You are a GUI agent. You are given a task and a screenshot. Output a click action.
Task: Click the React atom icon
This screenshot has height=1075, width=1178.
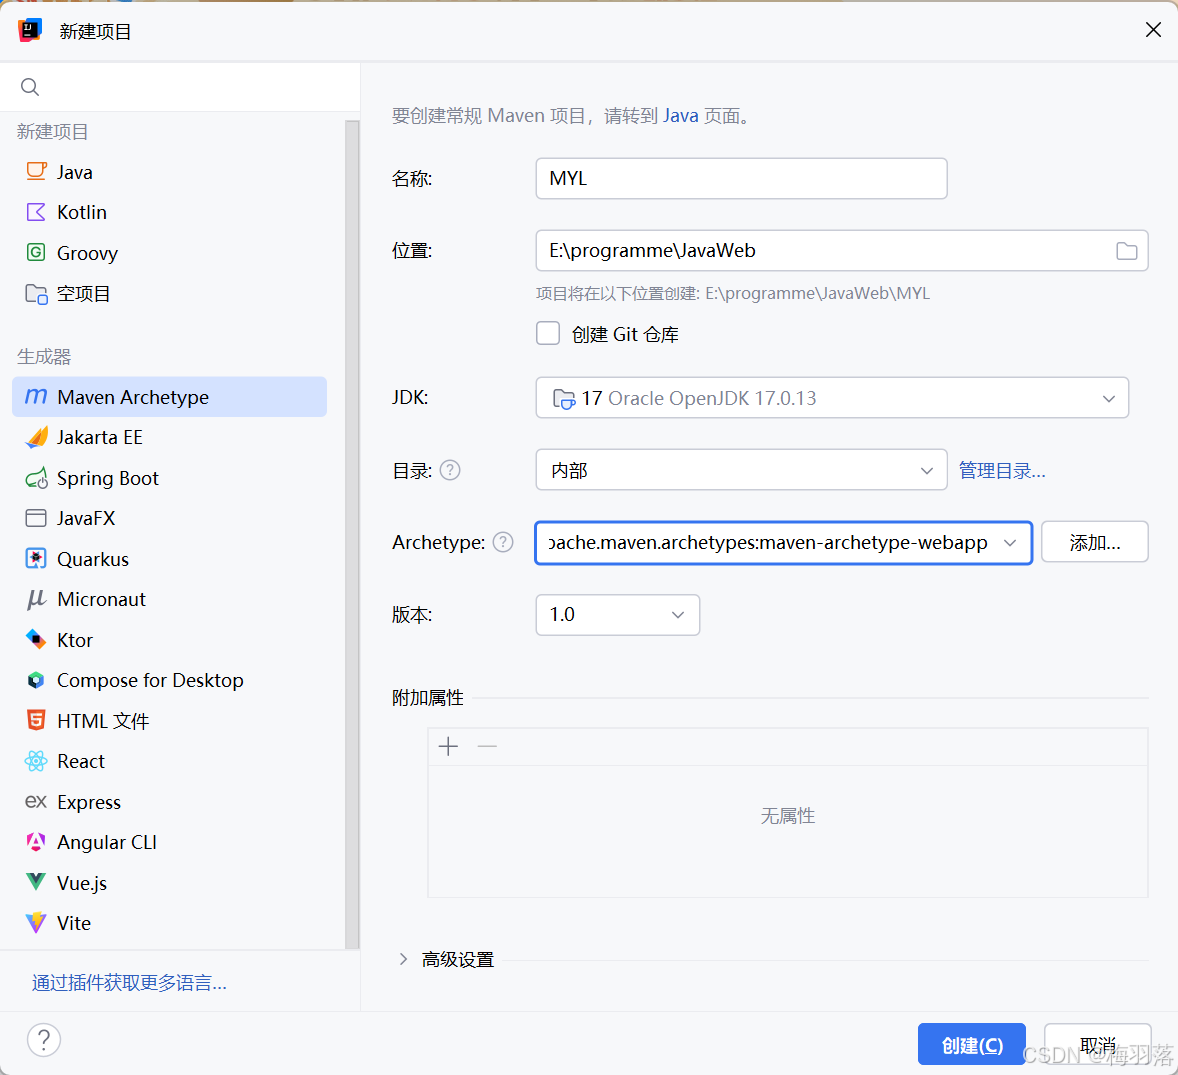tap(36, 761)
